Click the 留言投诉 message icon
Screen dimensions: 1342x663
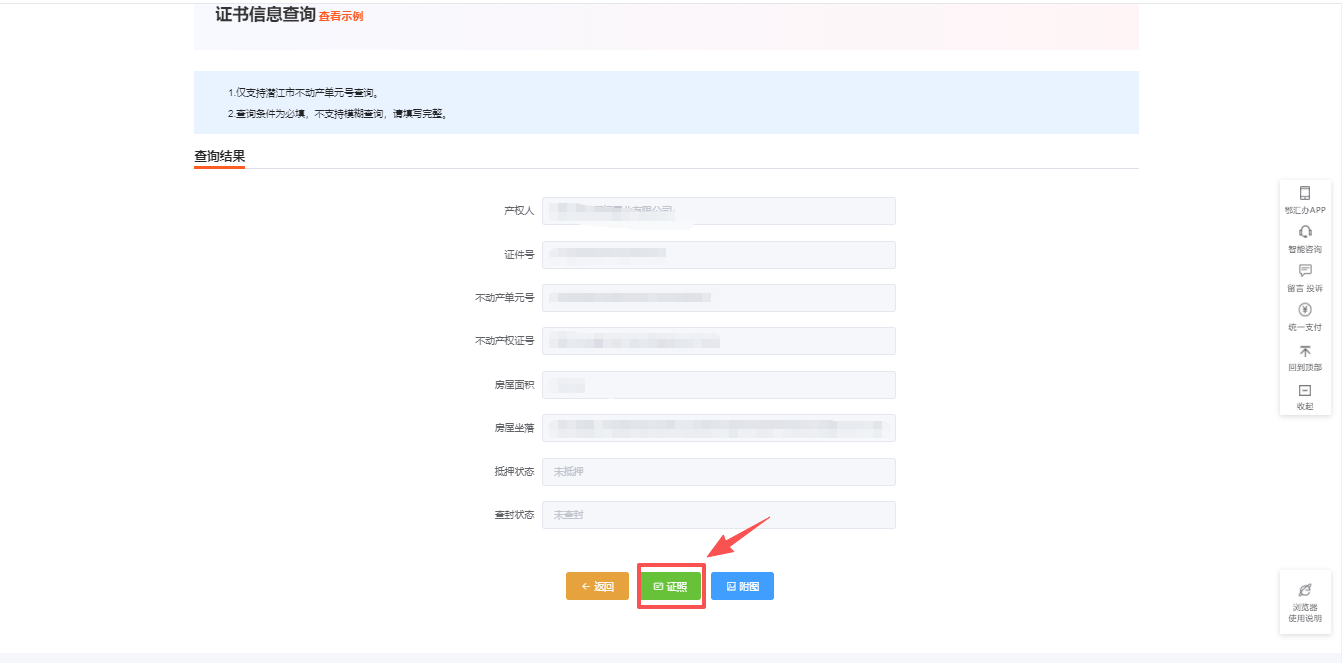[1305, 271]
